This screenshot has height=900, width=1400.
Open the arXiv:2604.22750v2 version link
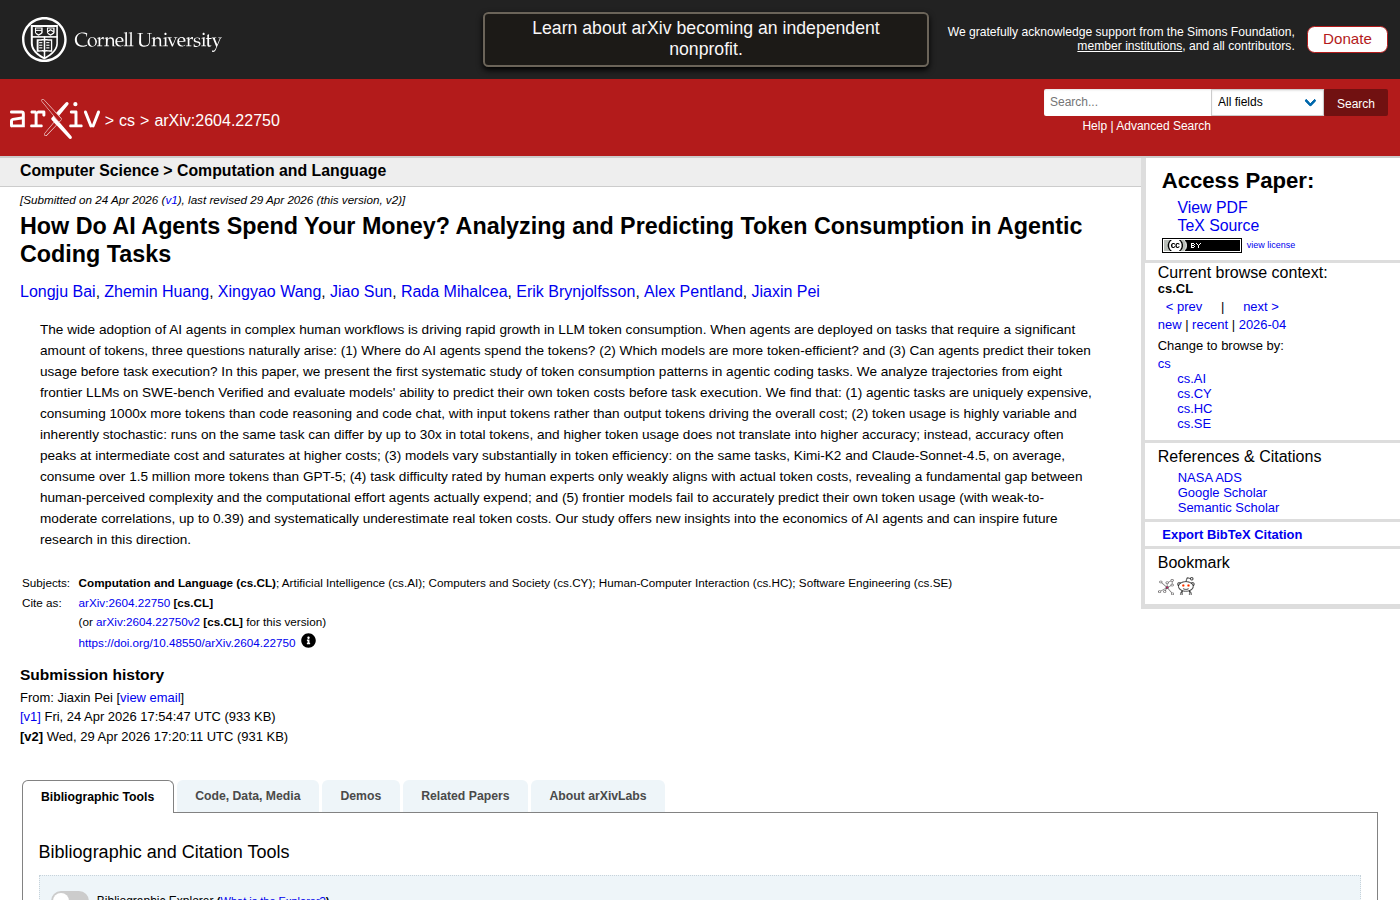pyautogui.click(x=148, y=622)
